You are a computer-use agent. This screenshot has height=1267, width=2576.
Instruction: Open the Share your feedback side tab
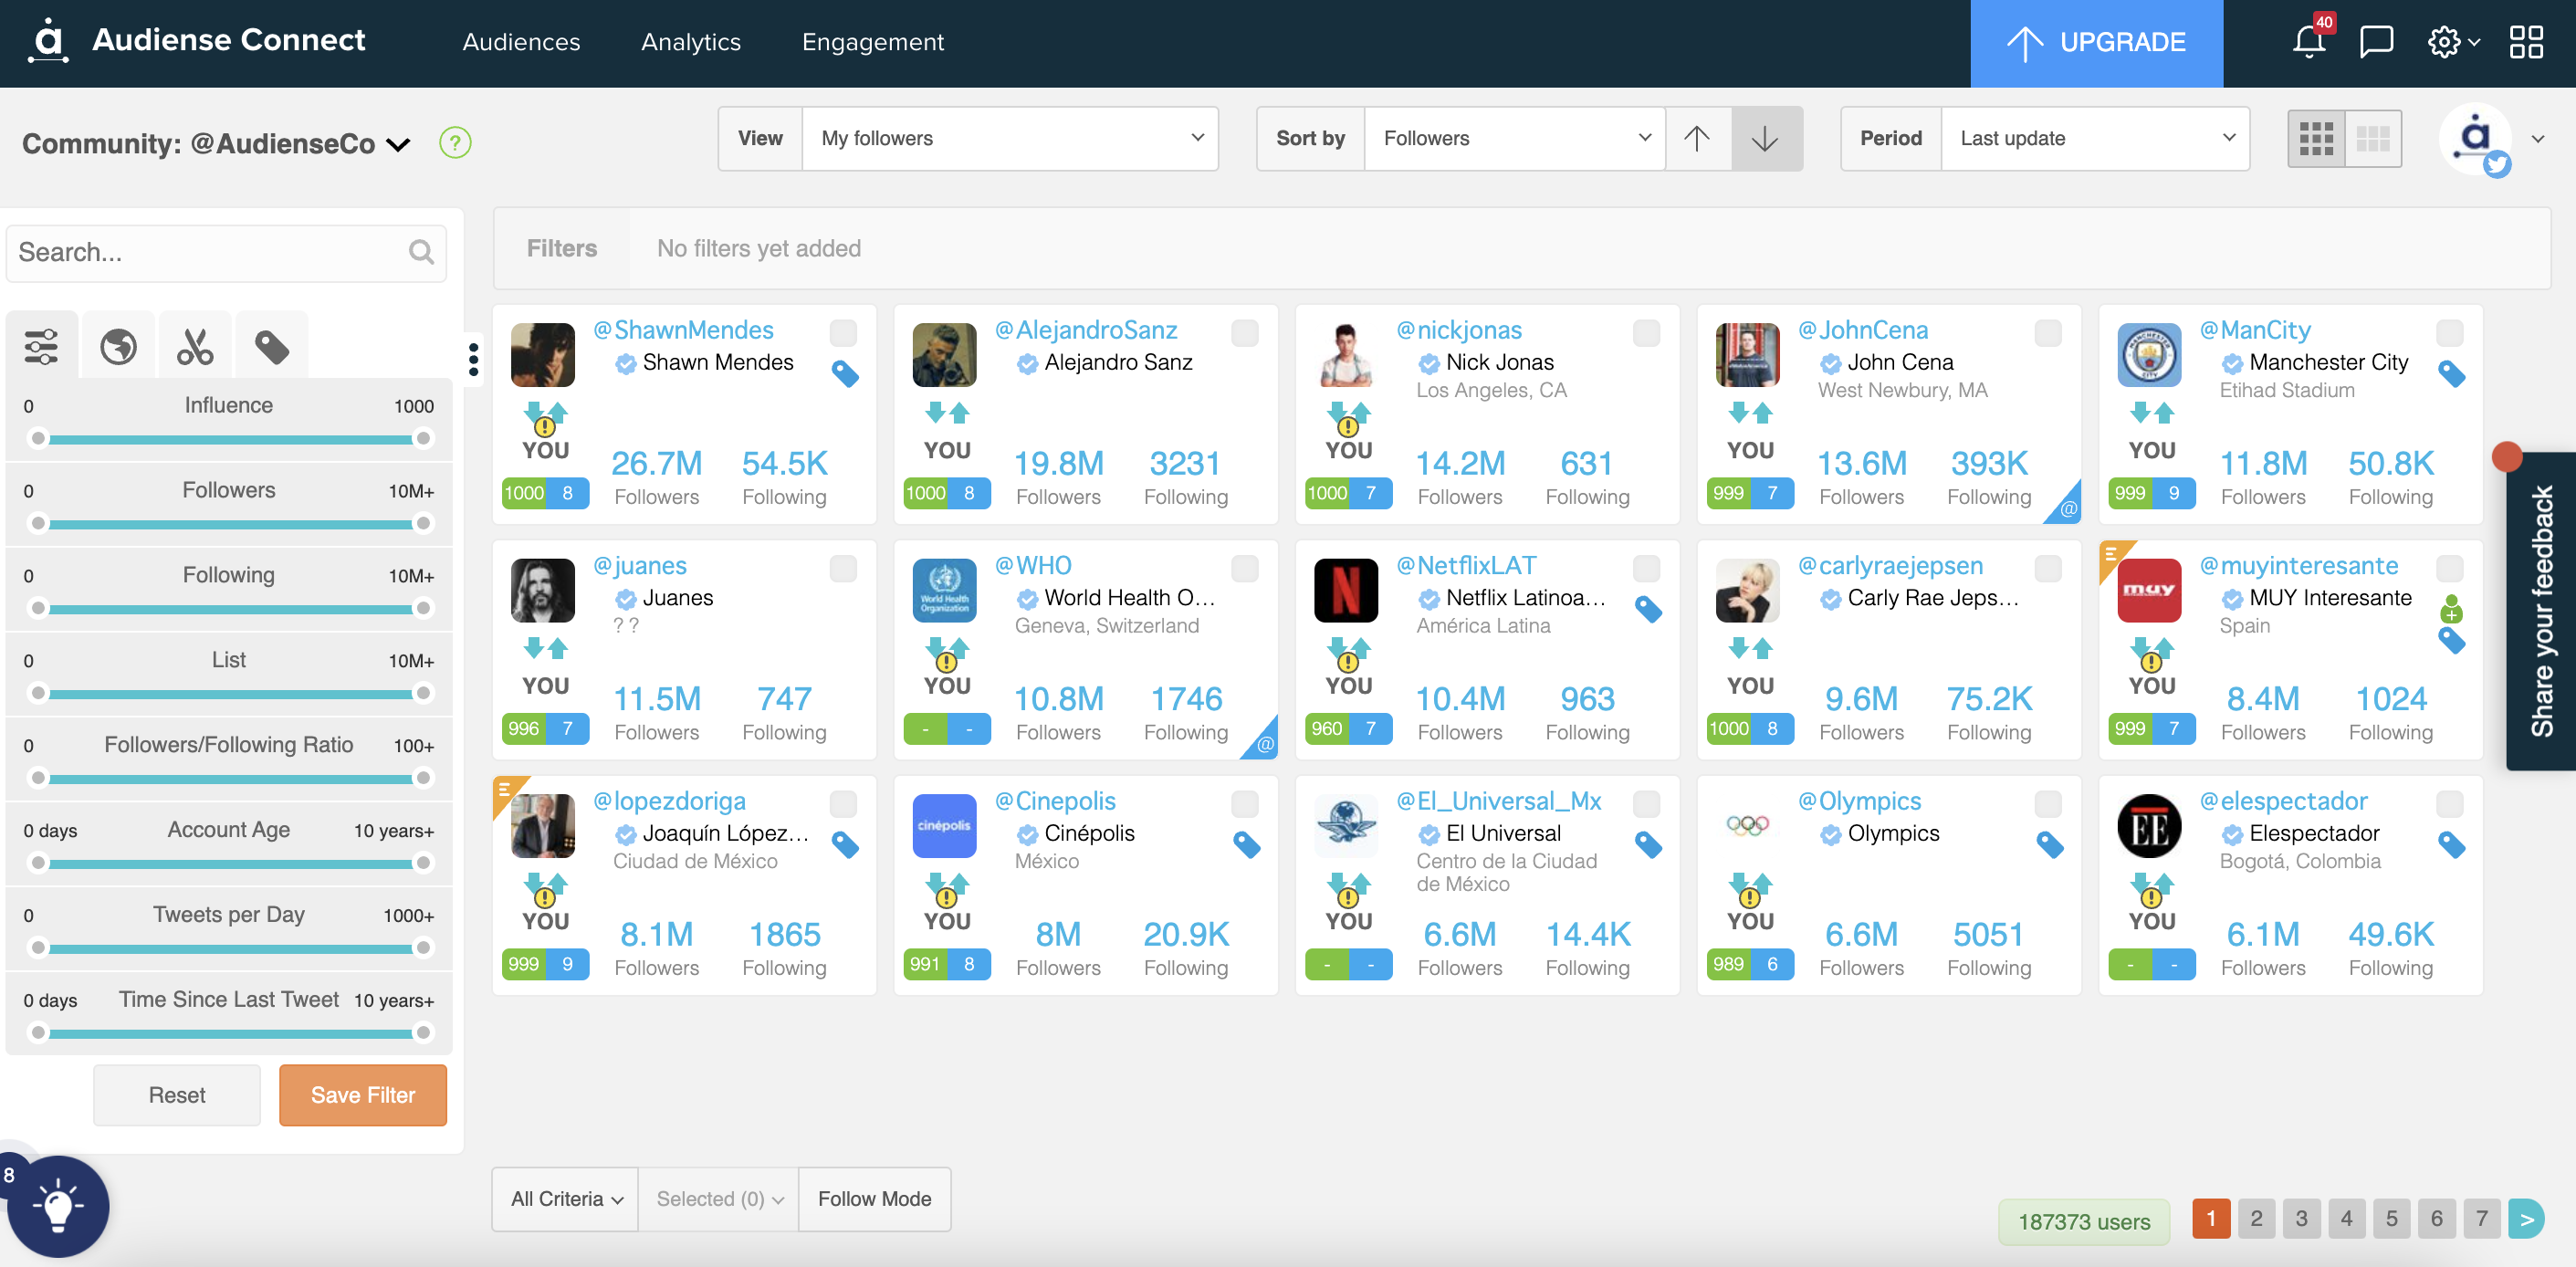(x=2541, y=611)
